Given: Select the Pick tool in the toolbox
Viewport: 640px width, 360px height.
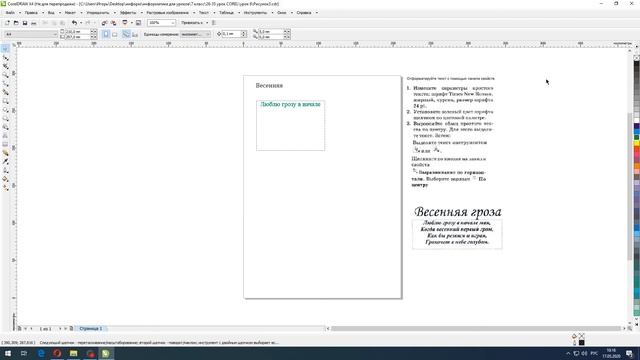Looking at the screenshot, I should pos(5,49).
